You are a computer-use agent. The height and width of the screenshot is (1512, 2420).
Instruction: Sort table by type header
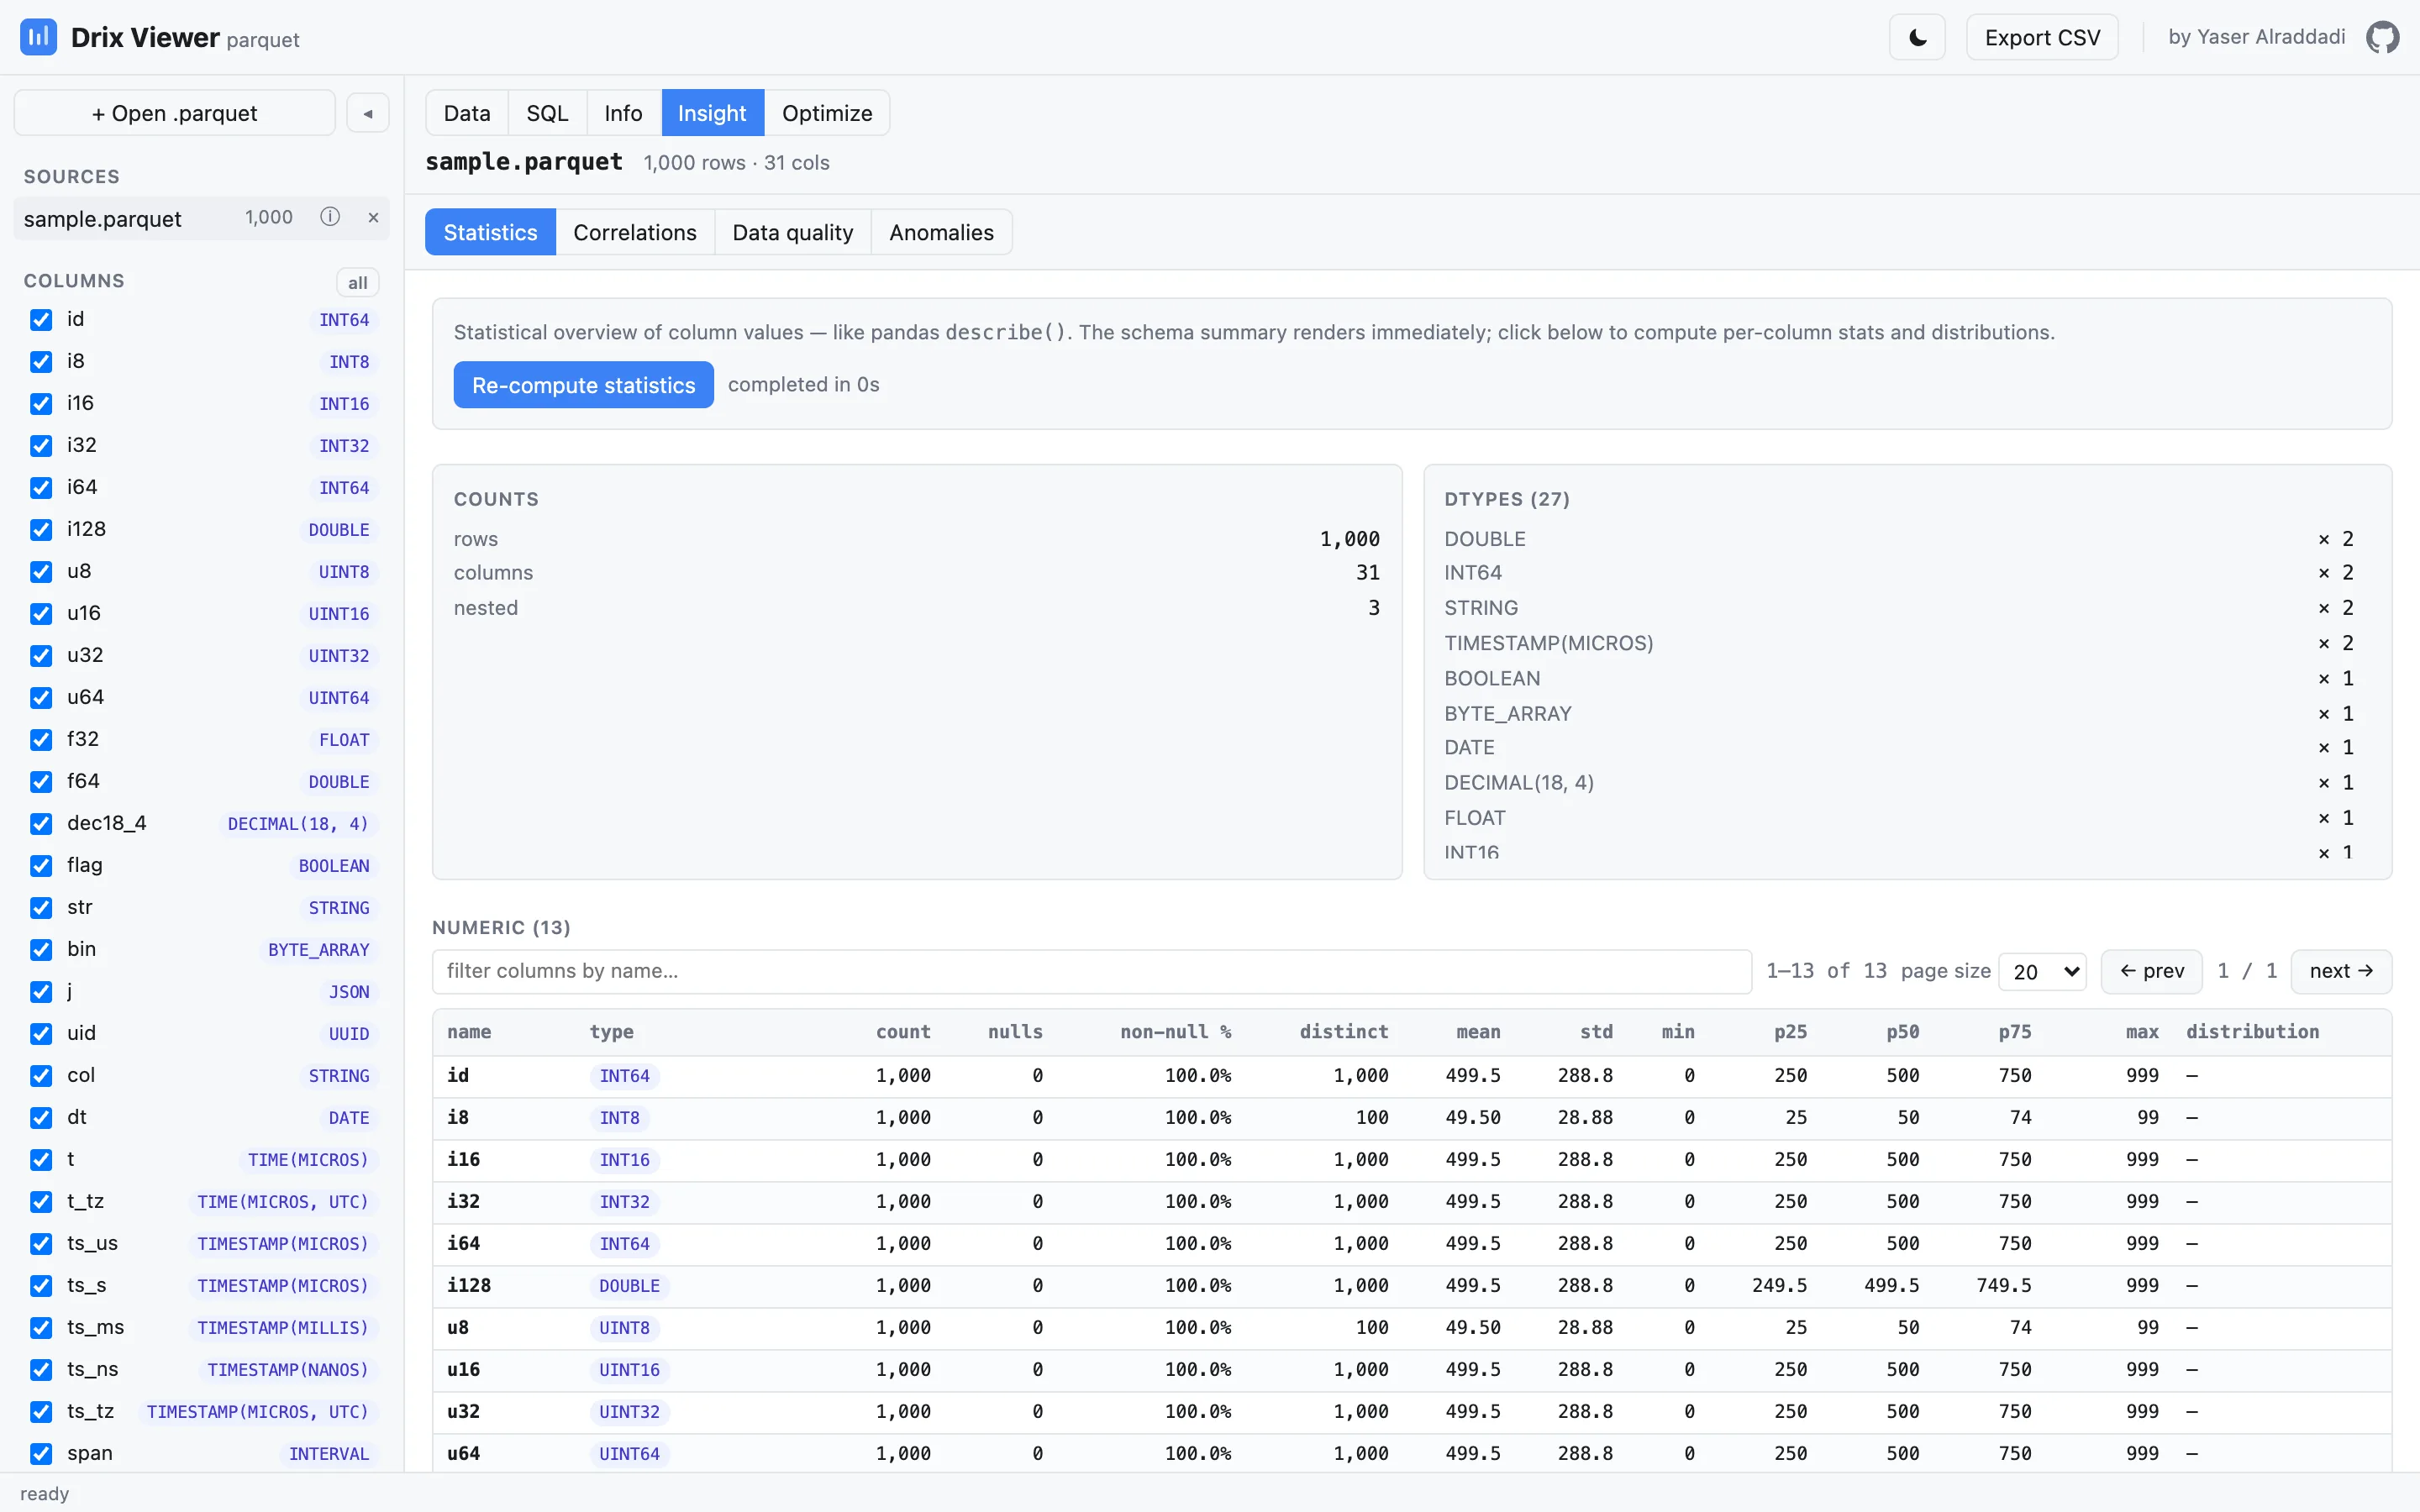[611, 1032]
